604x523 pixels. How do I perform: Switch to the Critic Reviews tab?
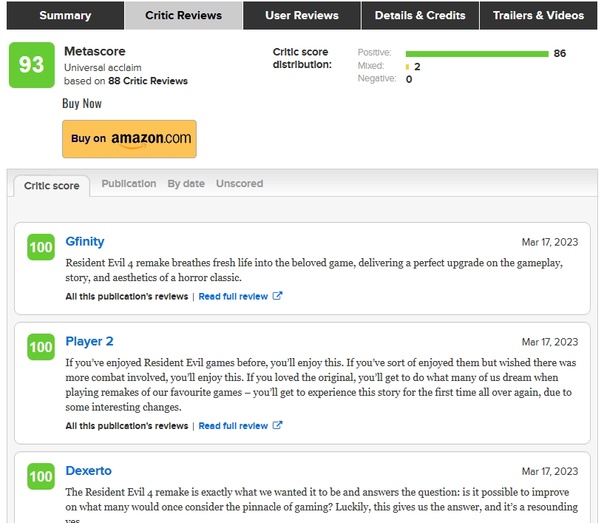tap(183, 15)
